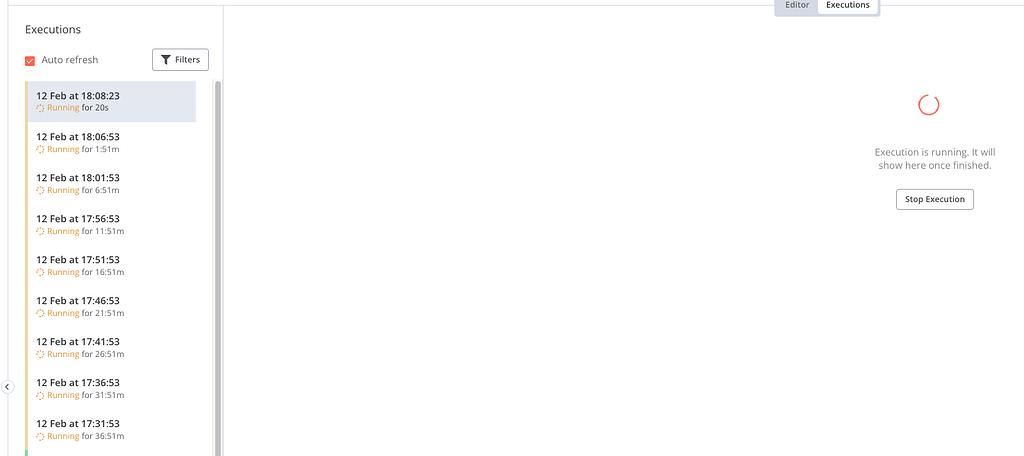Select execution 12 Feb at 18:08:23
The width and height of the screenshot is (1024, 456).
click(x=110, y=101)
